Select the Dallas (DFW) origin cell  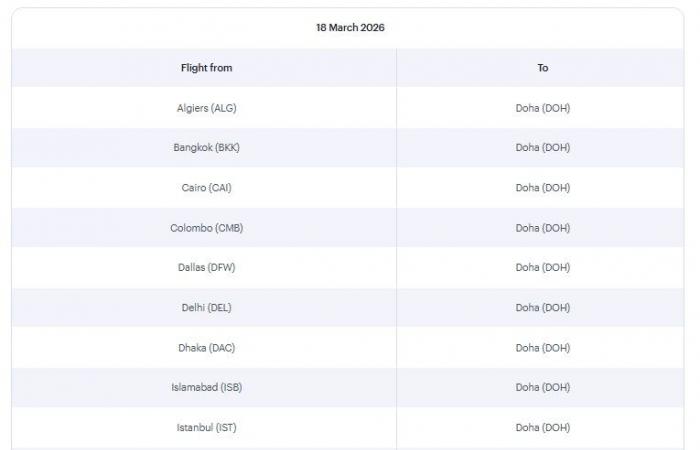(206, 268)
